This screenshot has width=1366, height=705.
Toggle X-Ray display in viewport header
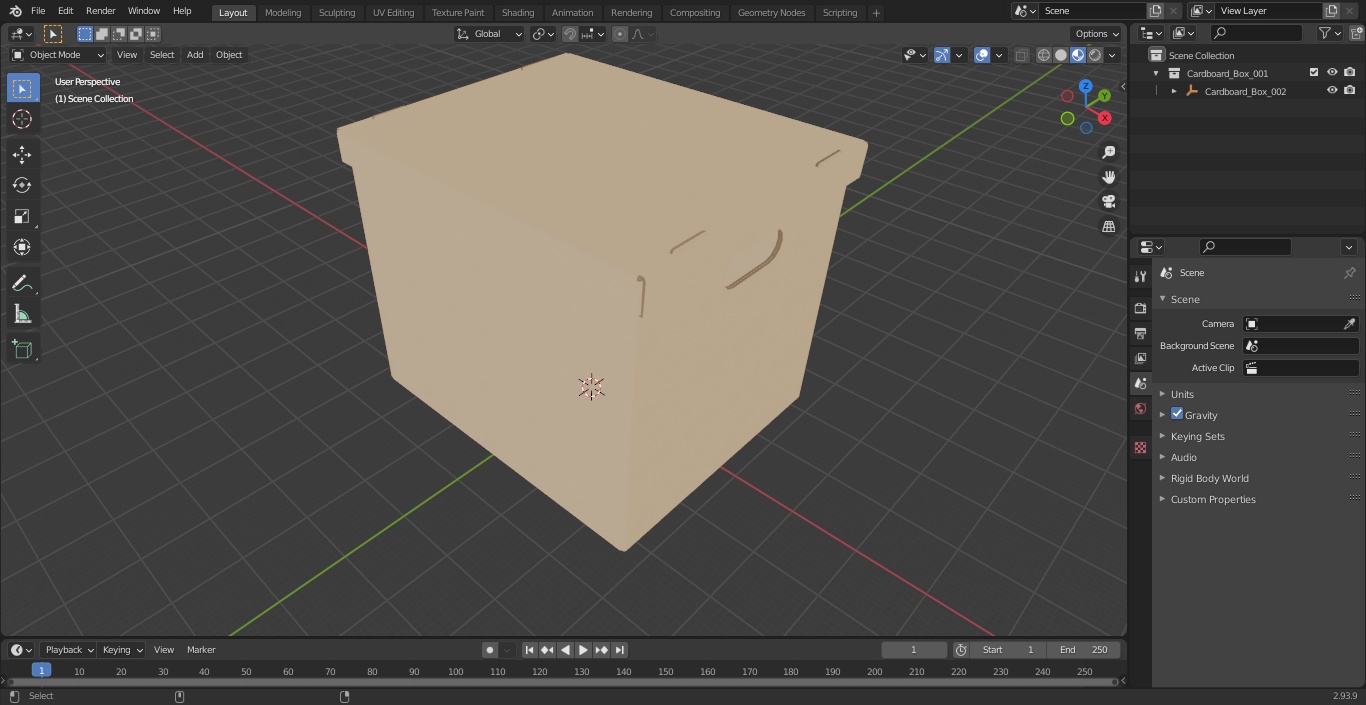click(x=1022, y=55)
